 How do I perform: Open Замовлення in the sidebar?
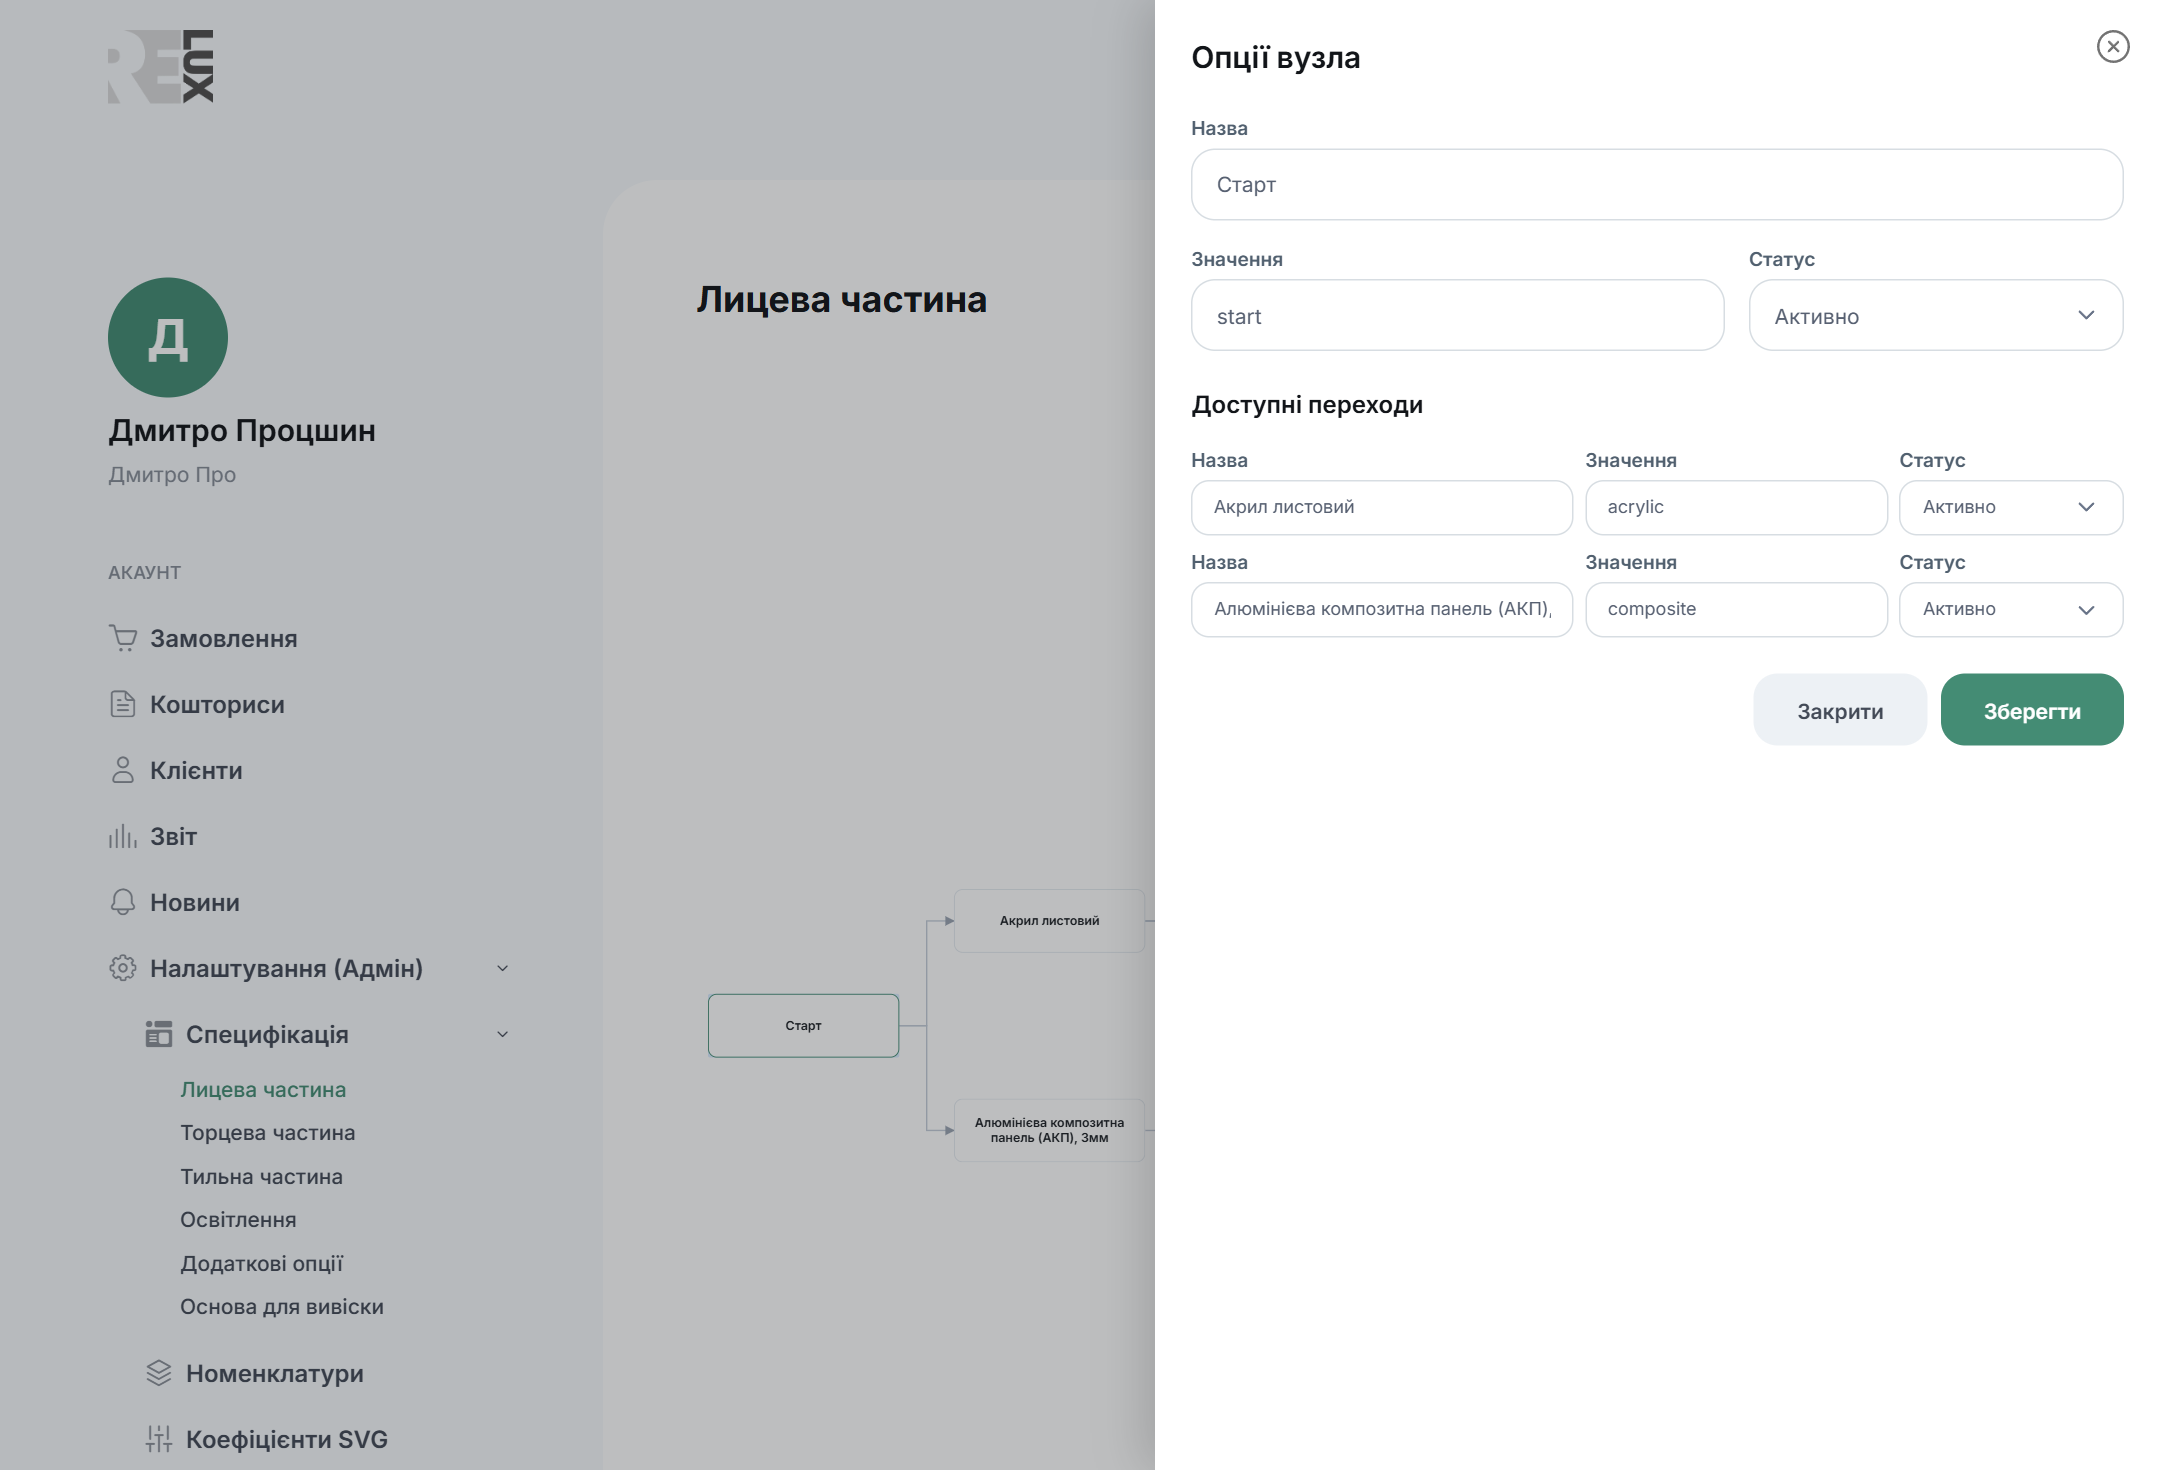point(223,638)
